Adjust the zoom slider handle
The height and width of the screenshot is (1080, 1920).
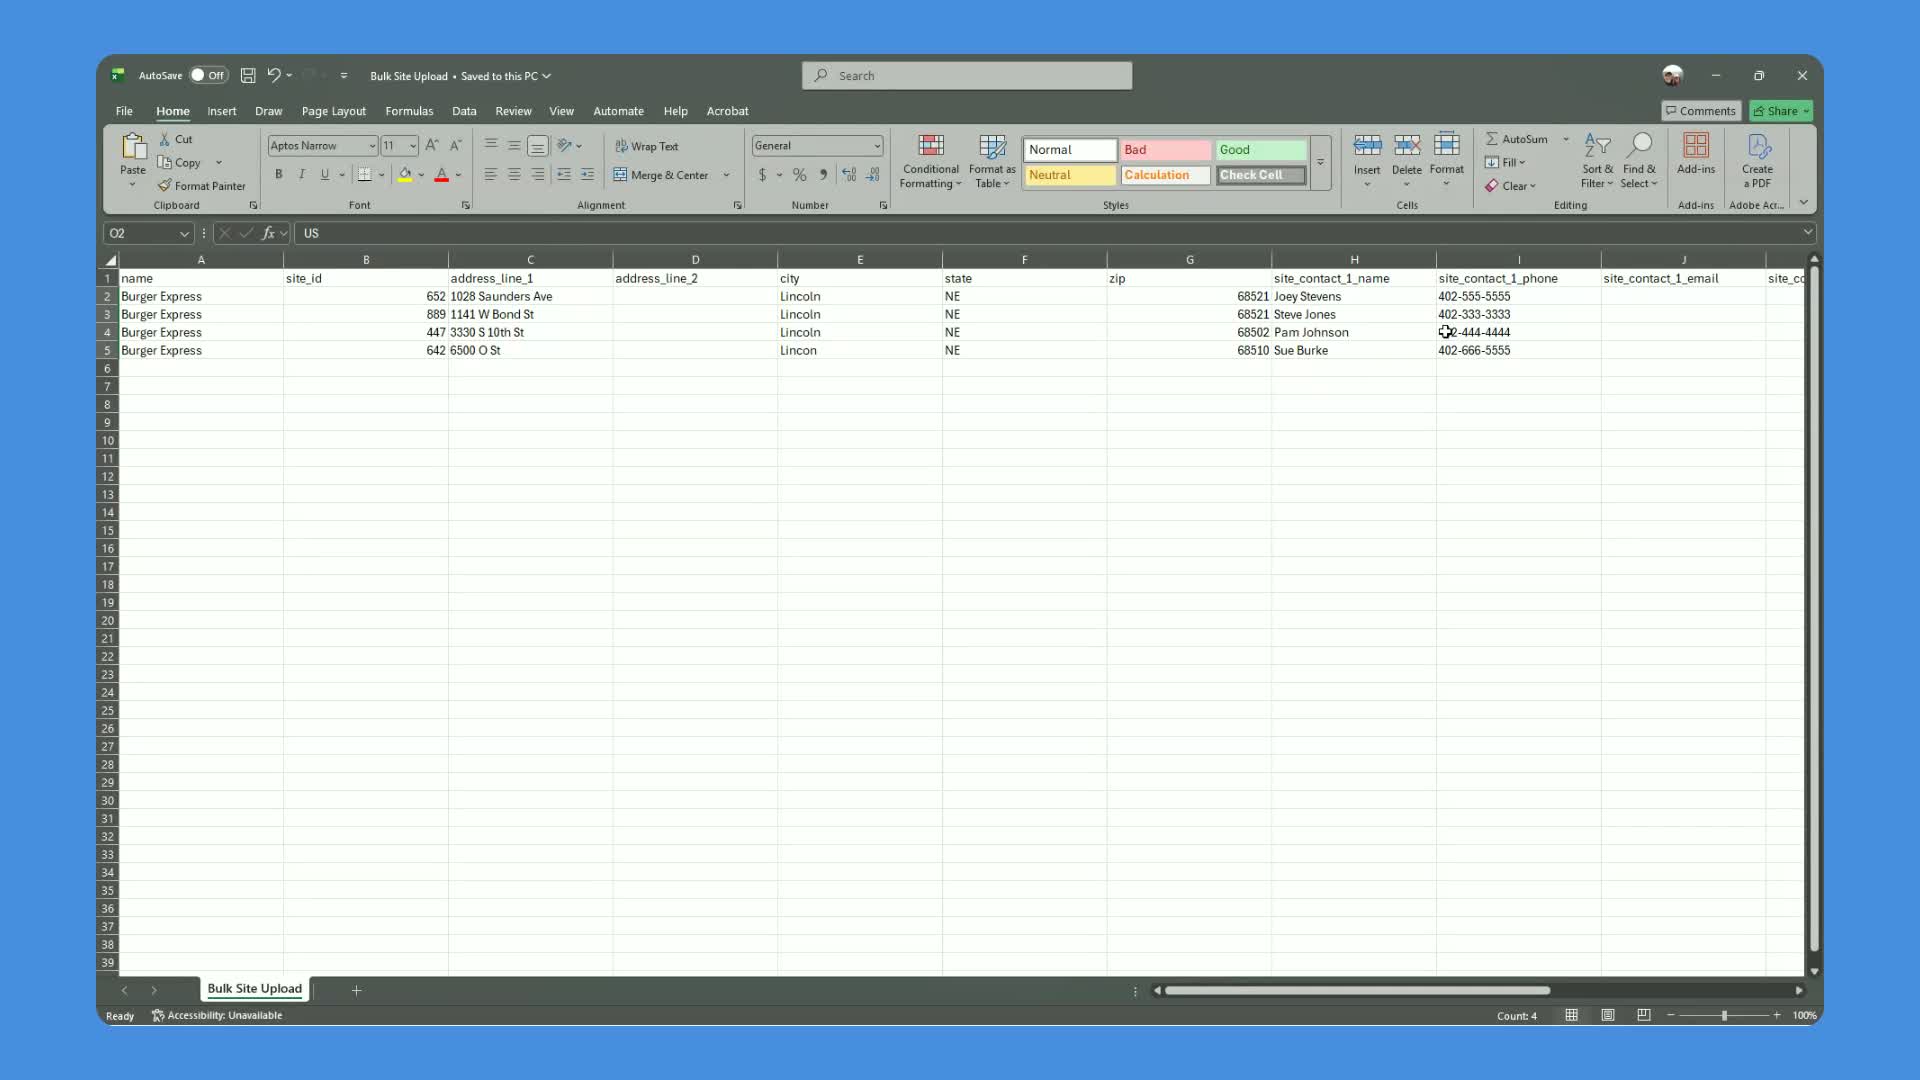[1724, 1015]
